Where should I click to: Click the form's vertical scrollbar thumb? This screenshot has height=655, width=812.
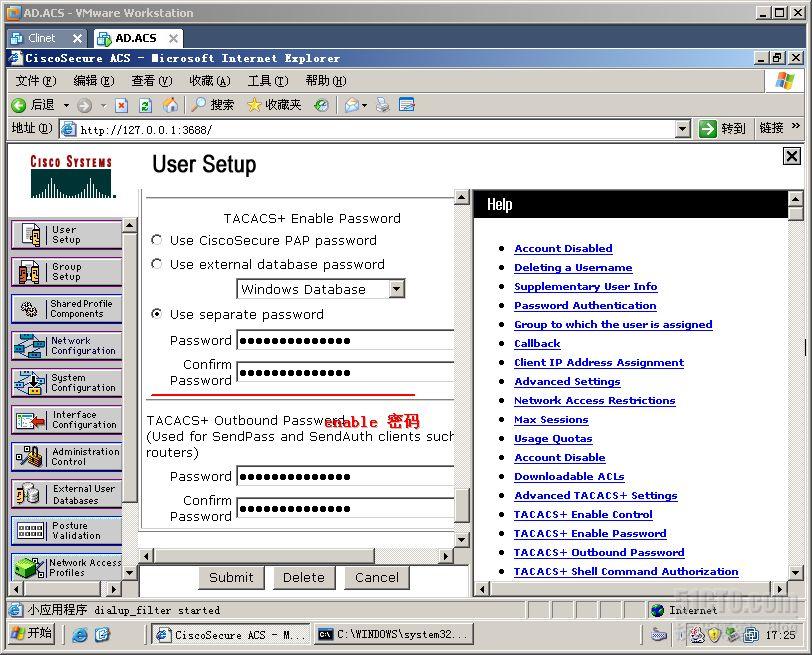(x=462, y=505)
